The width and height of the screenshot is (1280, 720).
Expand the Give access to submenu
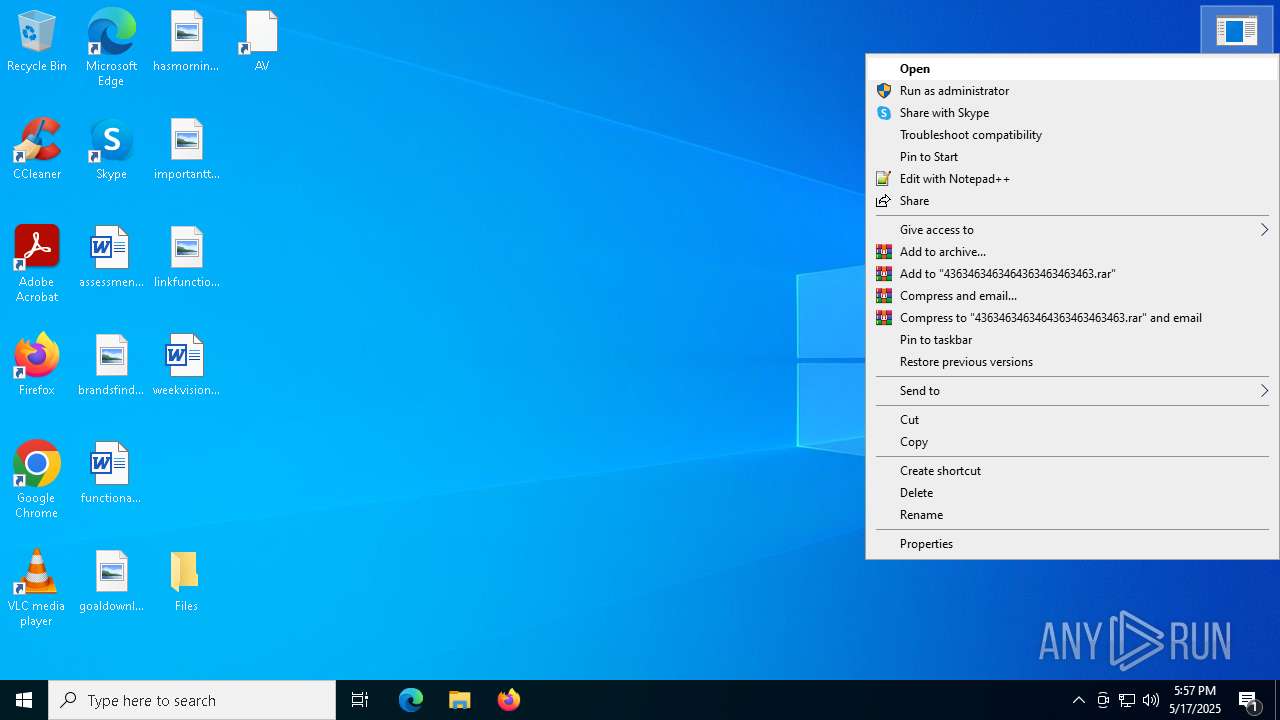coord(1072,230)
